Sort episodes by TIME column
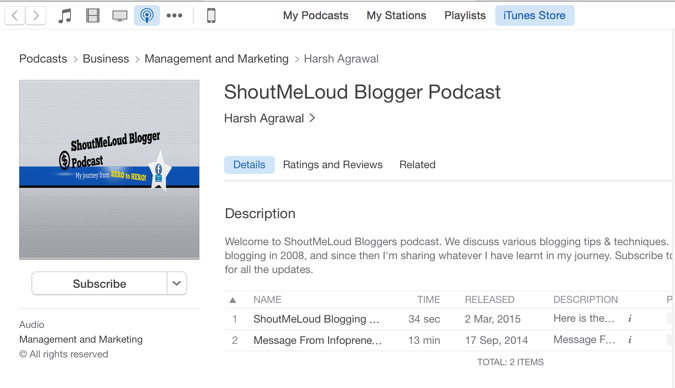675x388 pixels. pyautogui.click(x=428, y=300)
